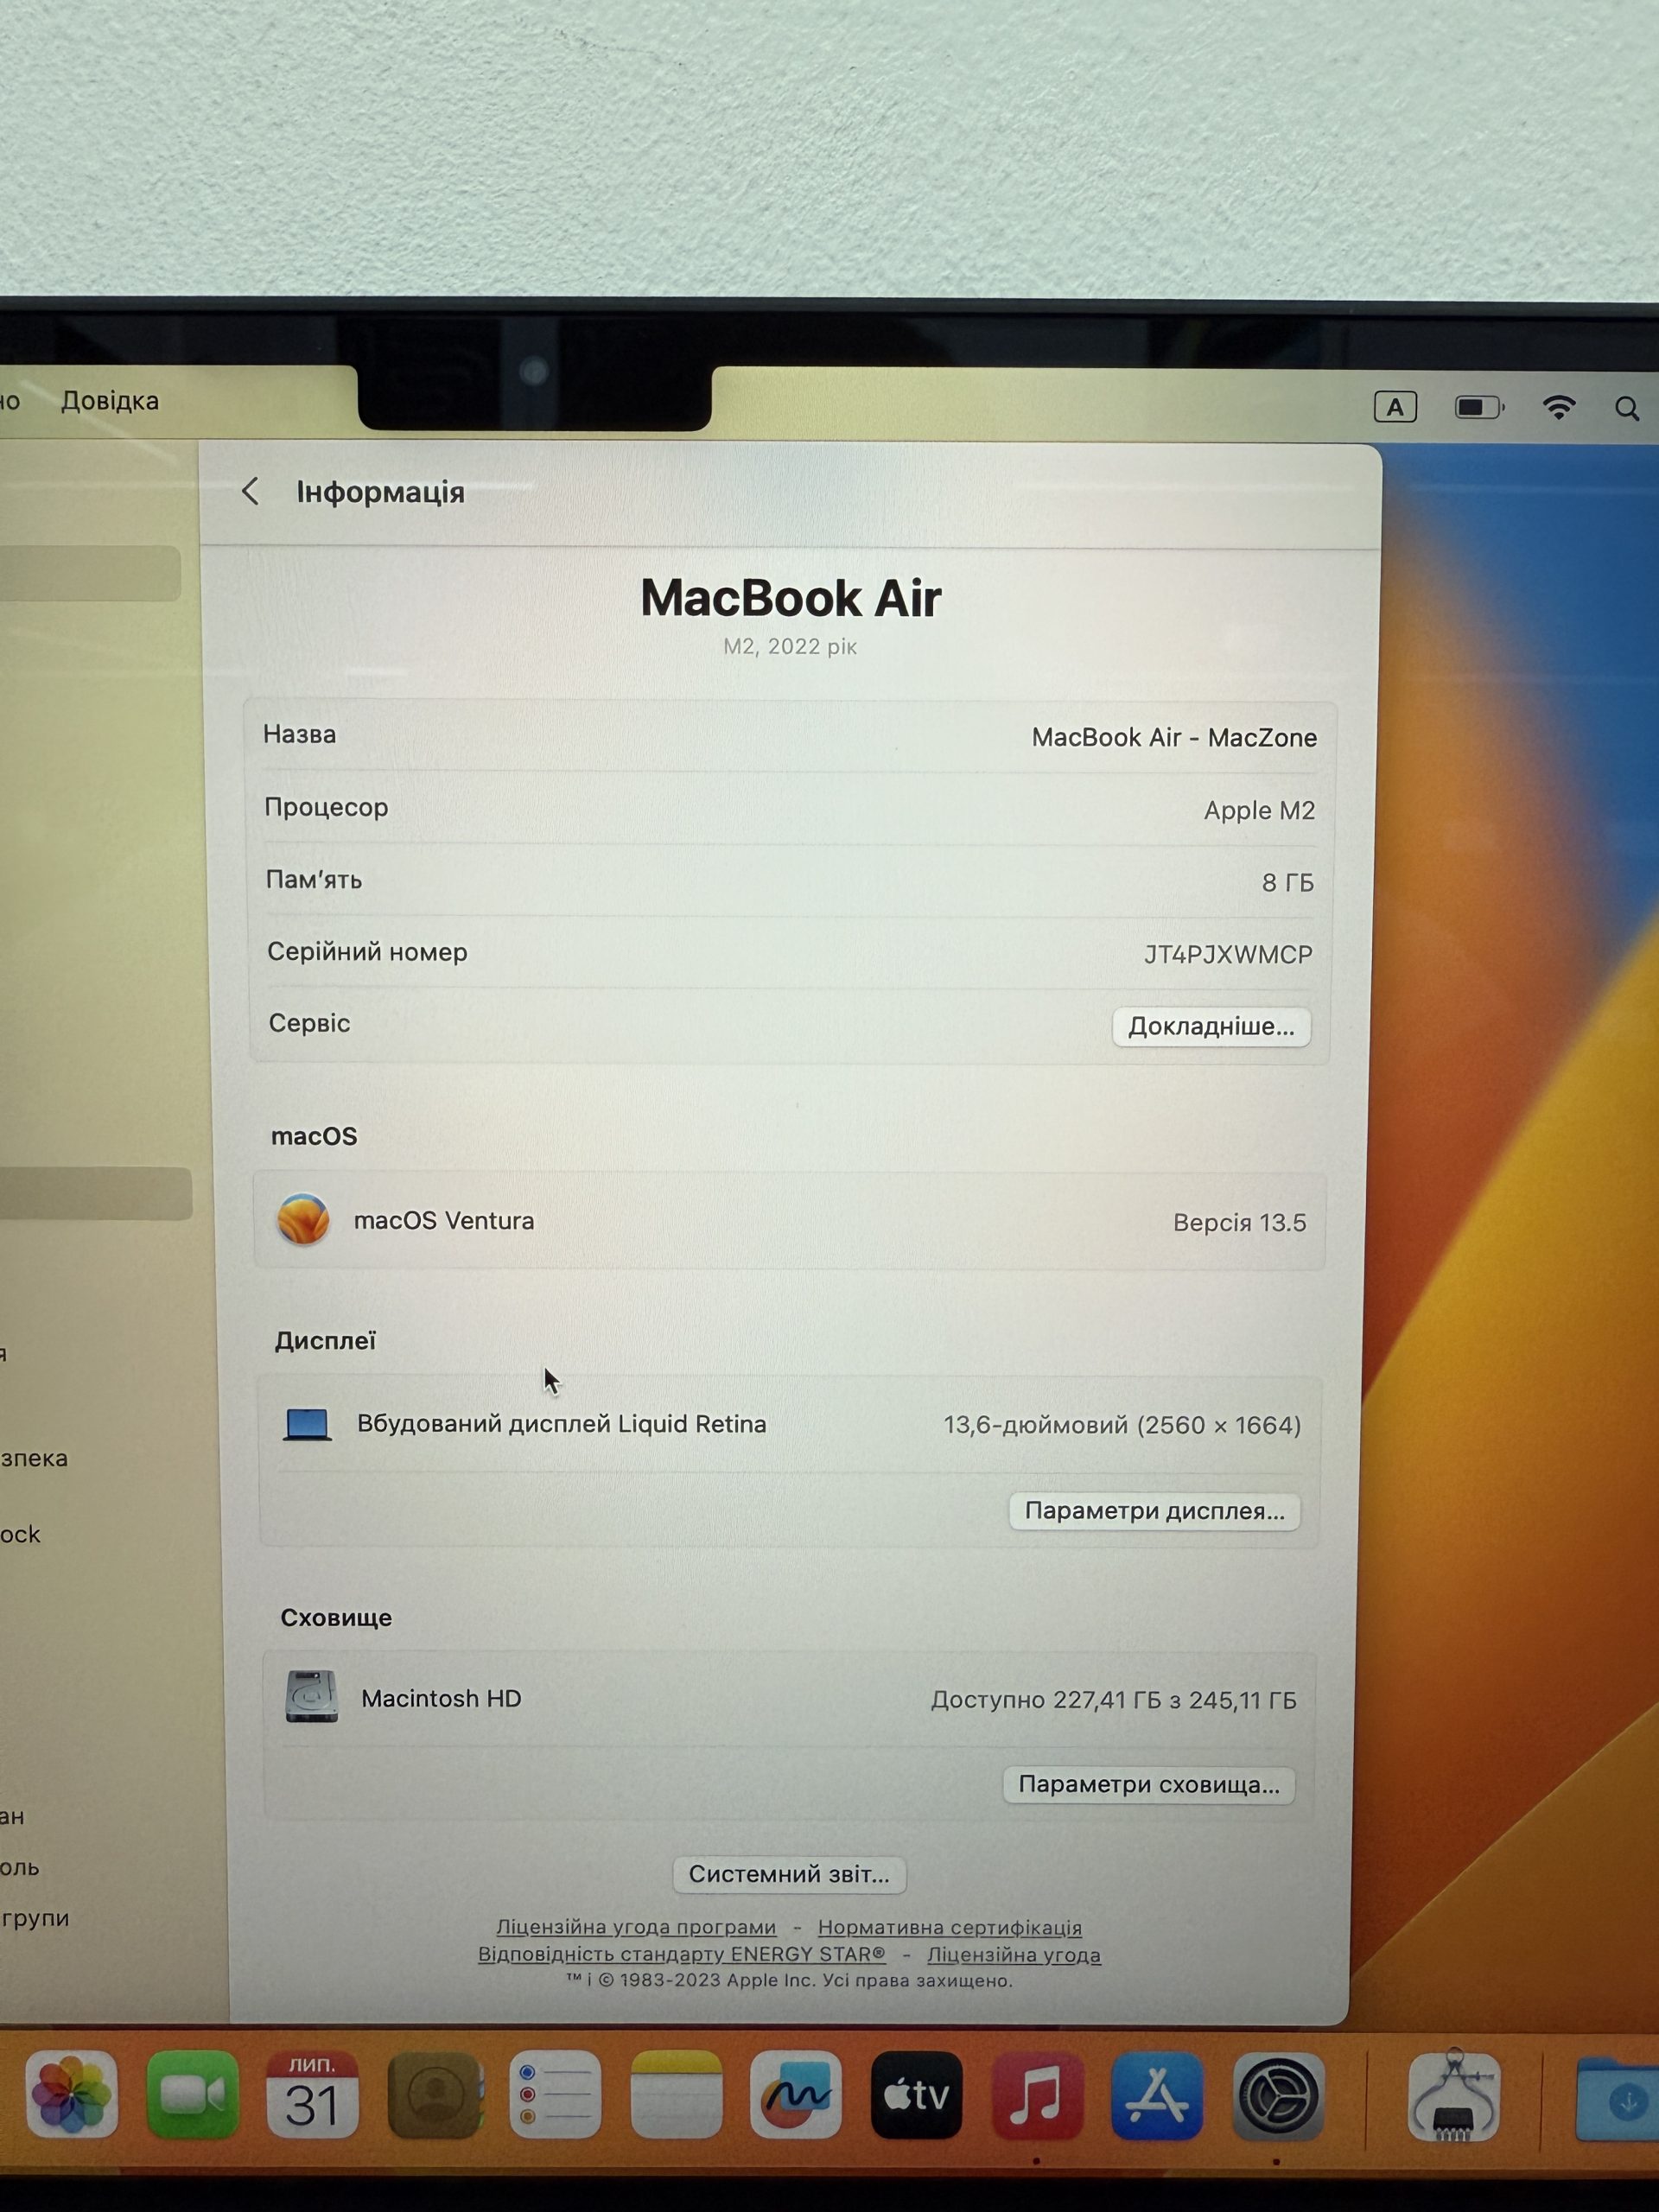Click the macOS Ventura logo icon
Screen dimensions: 1659x2212
pos(303,1219)
